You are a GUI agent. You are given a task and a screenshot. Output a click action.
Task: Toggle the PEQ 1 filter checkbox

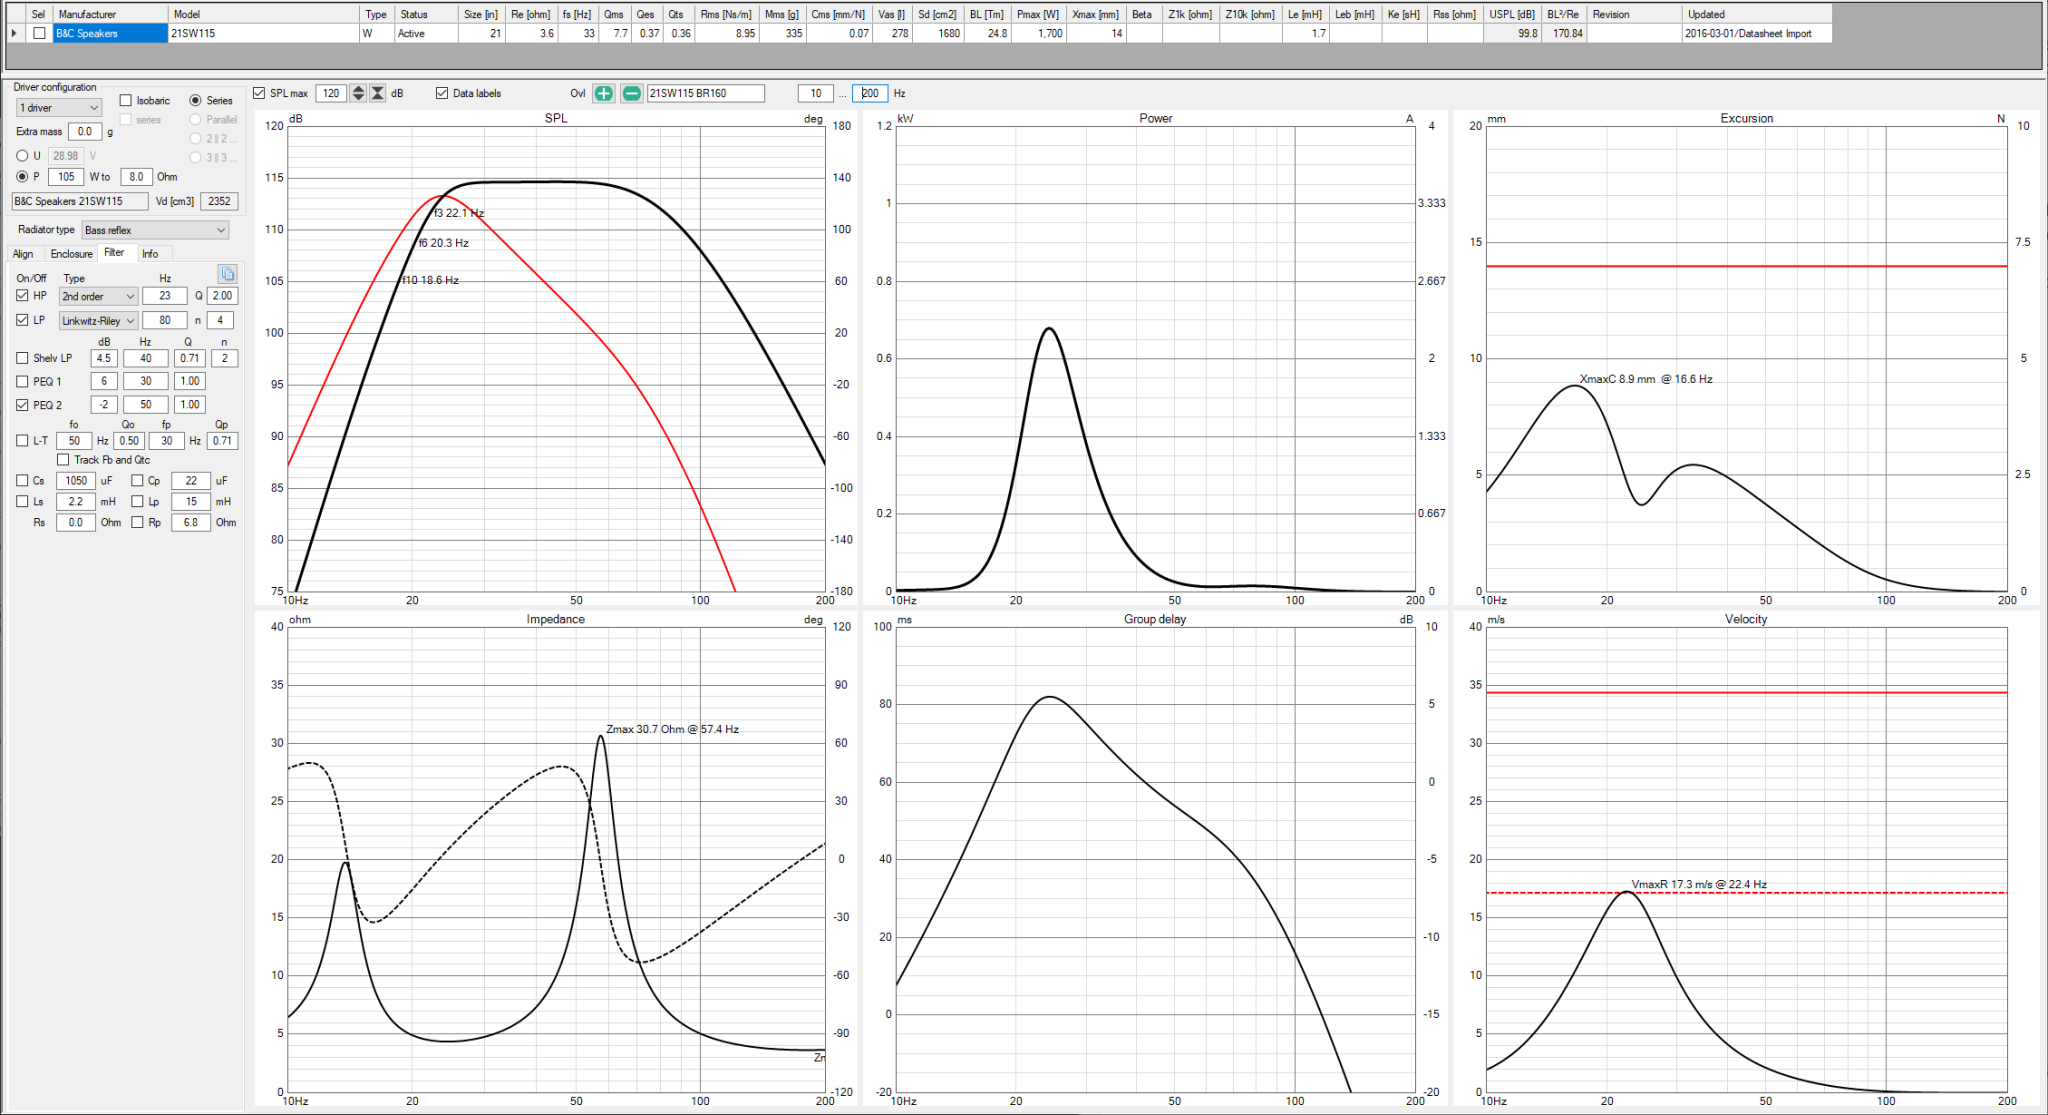click(x=22, y=381)
